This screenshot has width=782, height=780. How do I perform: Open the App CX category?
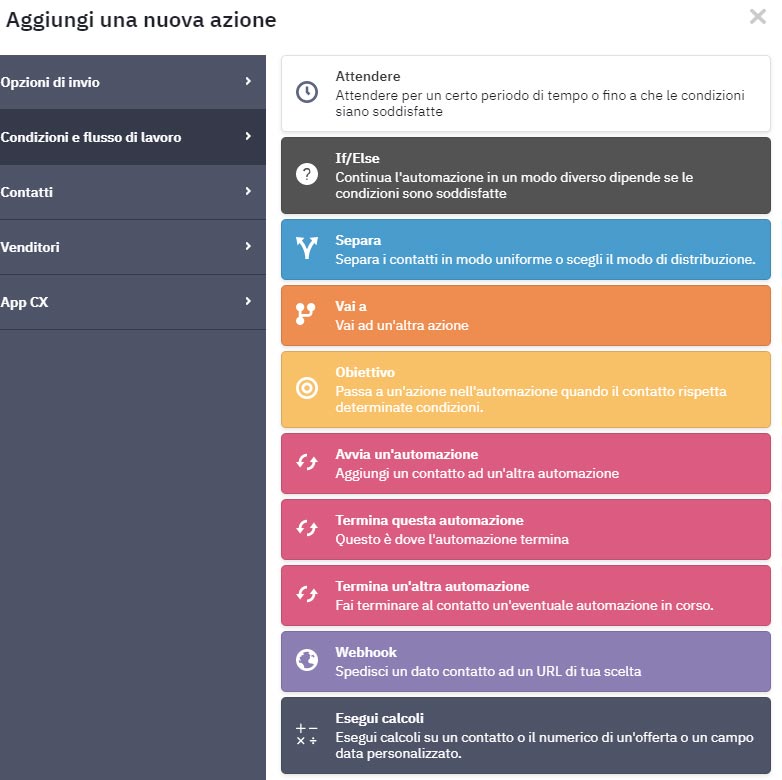(133, 302)
